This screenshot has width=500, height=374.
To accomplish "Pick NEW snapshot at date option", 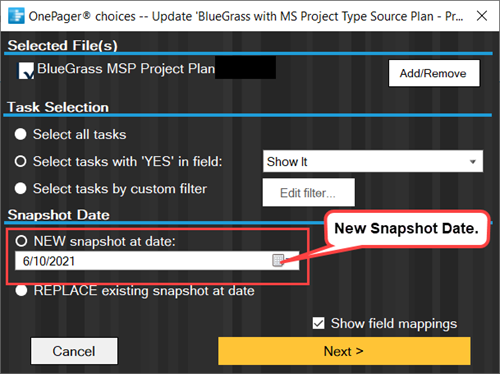I will pos(21,241).
